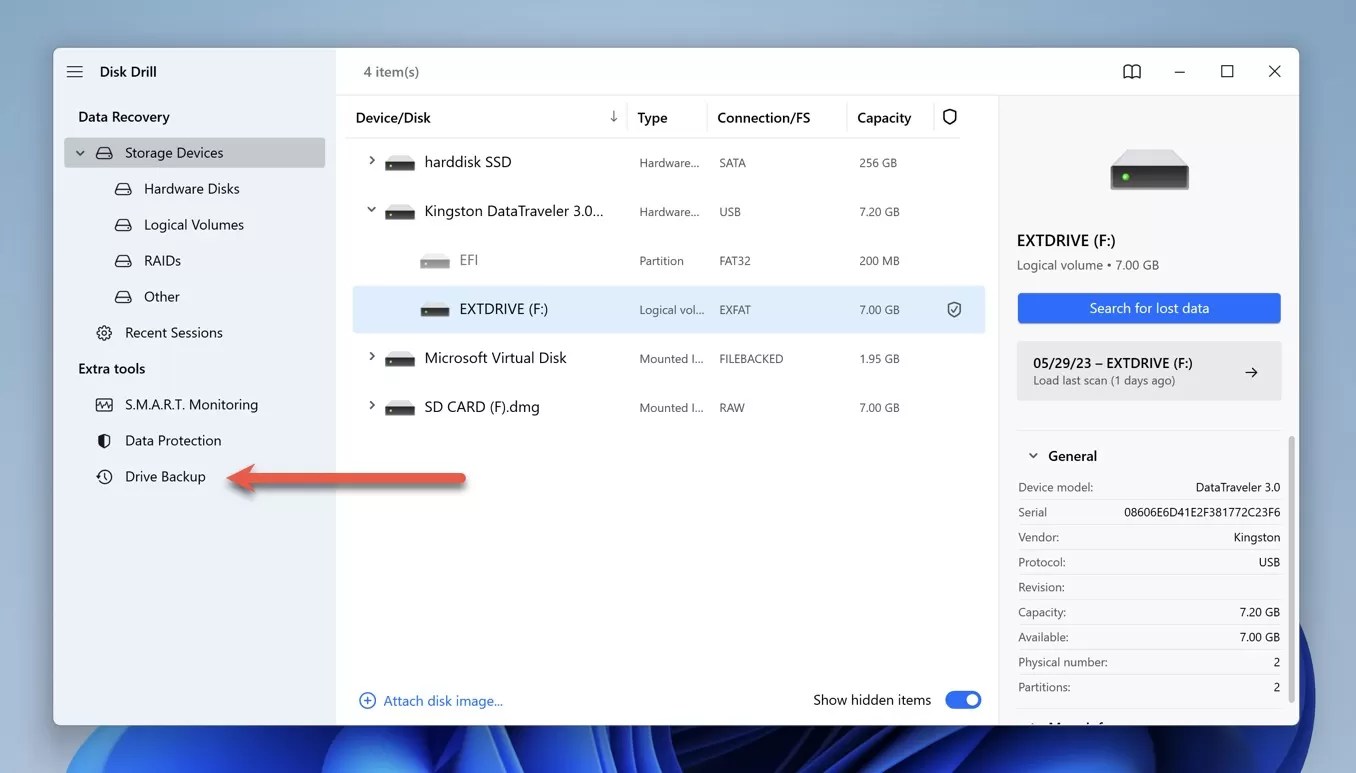Collapse the Kingston DataTraveler disk tree
1356x773 pixels.
(372, 211)
